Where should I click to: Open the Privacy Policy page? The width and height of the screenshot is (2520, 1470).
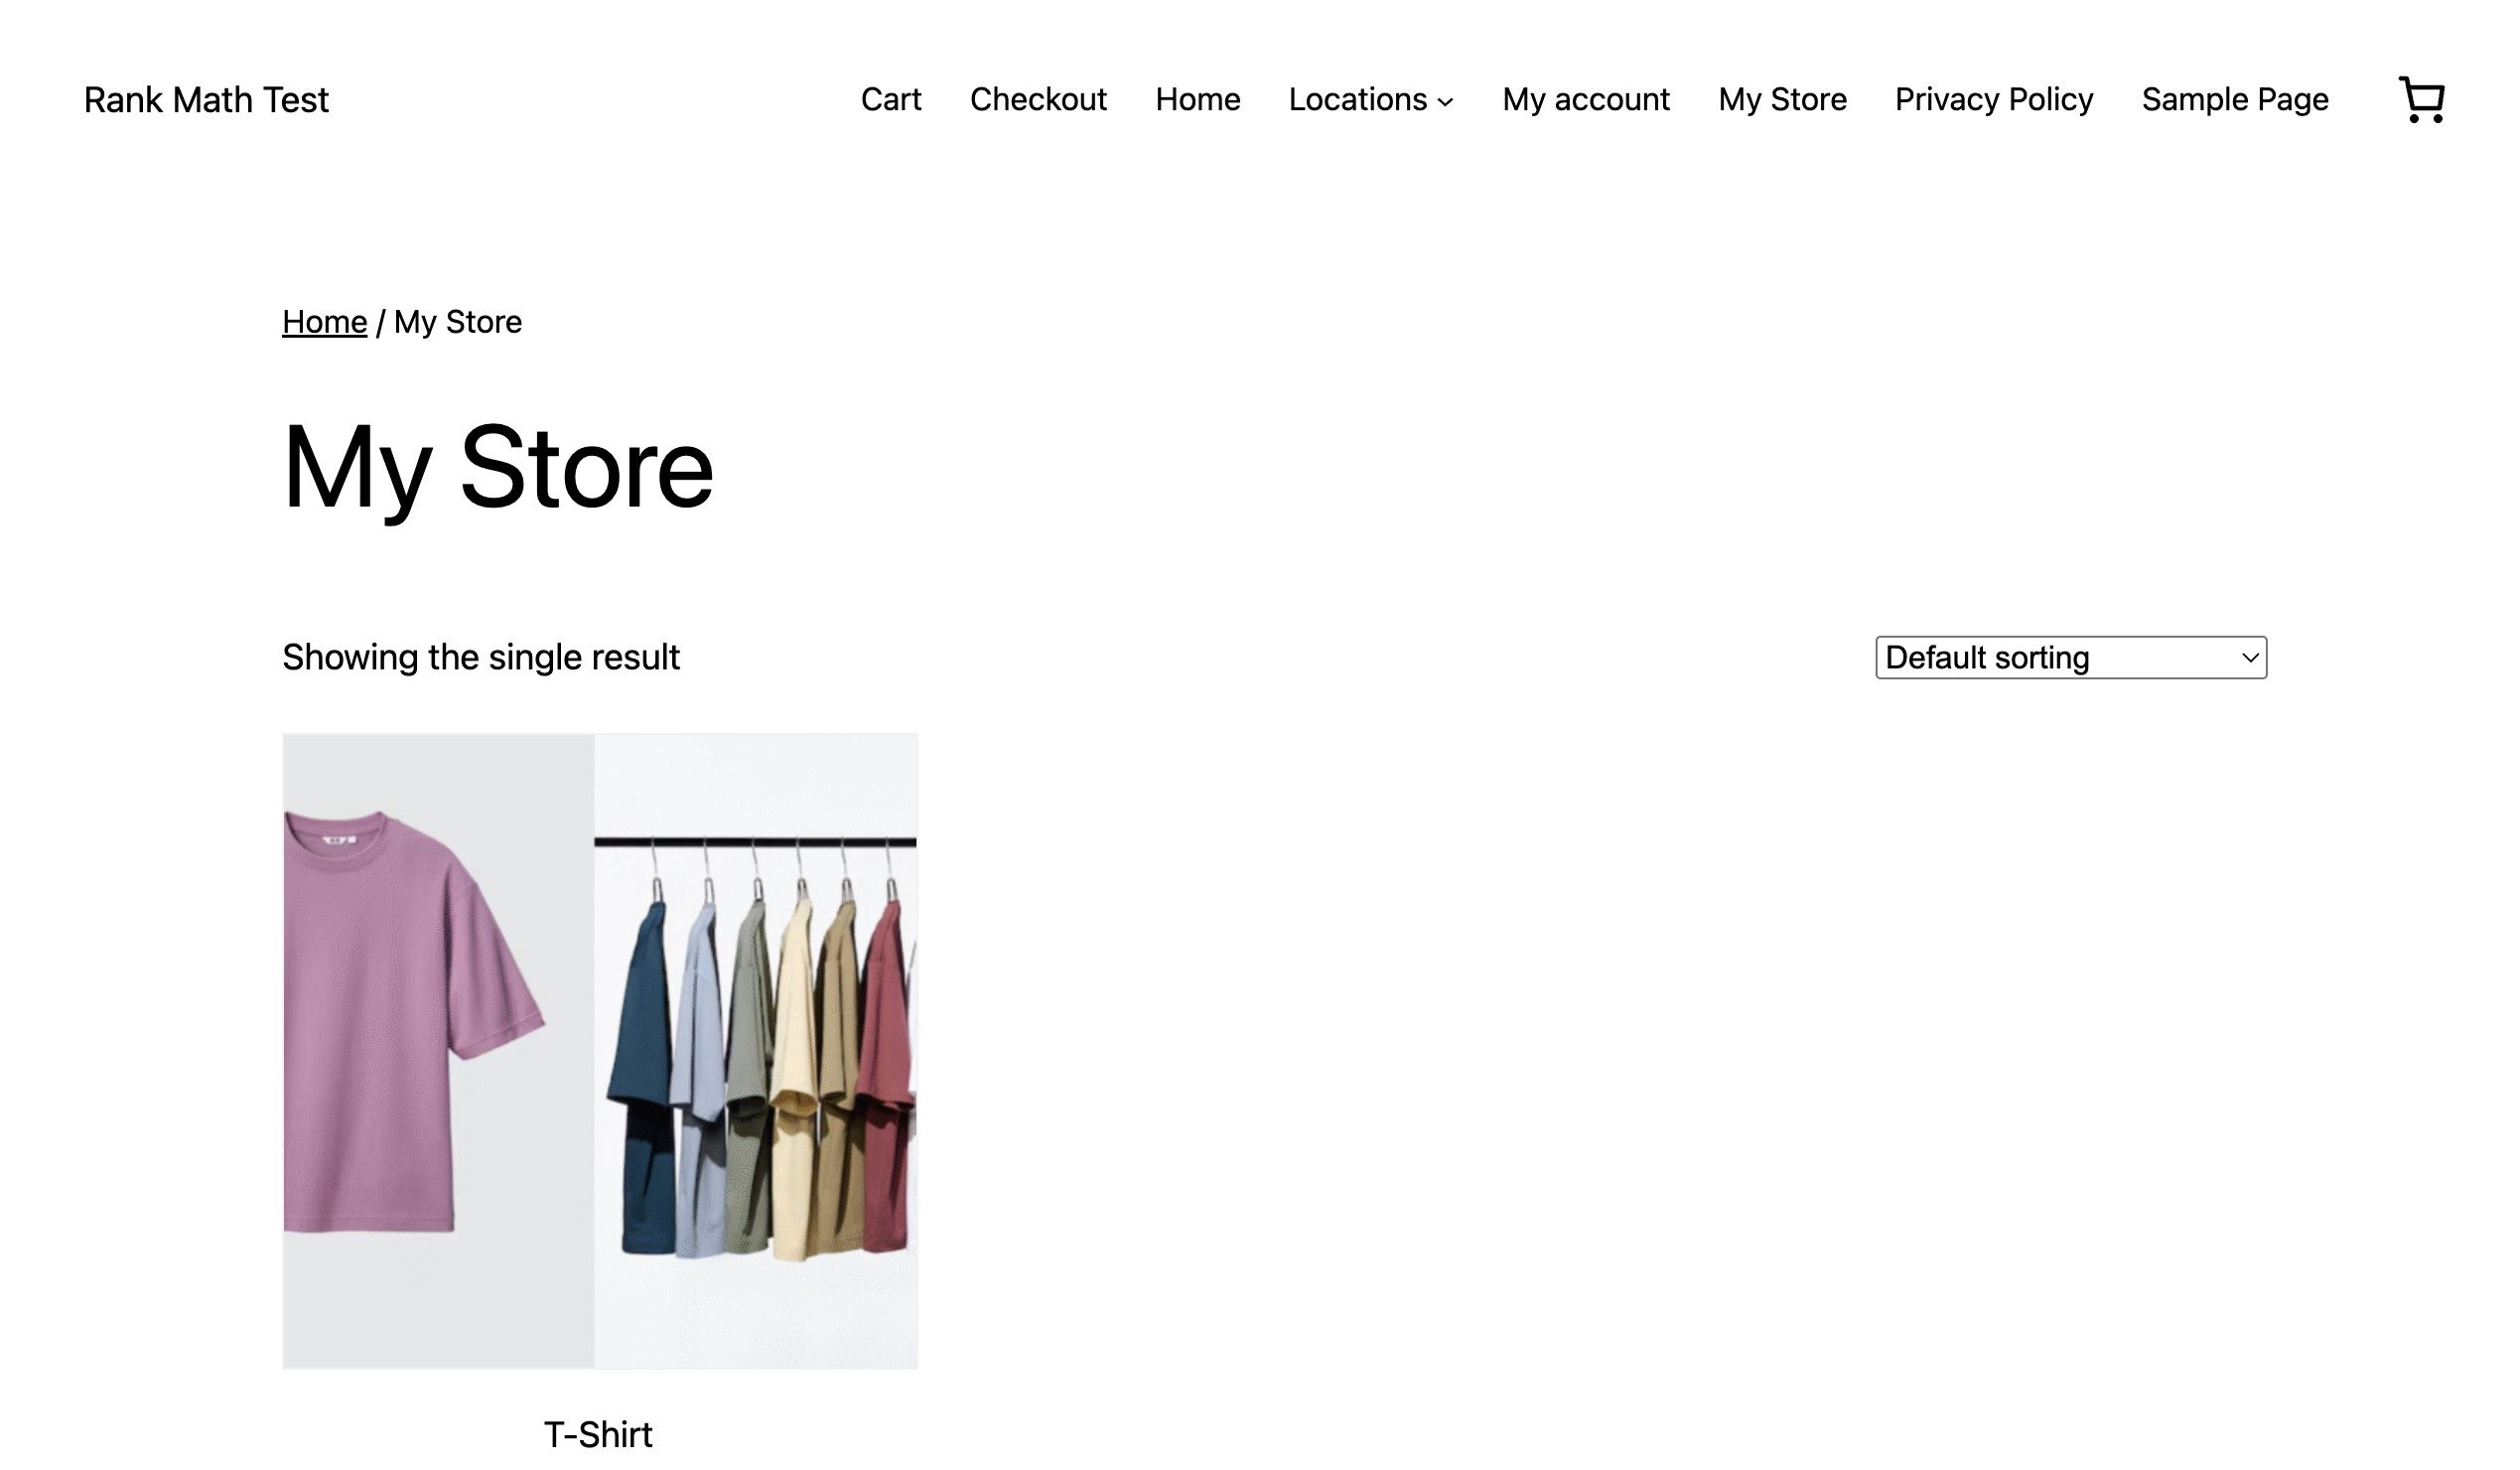pyautogui.click(x=1993, y=100)
